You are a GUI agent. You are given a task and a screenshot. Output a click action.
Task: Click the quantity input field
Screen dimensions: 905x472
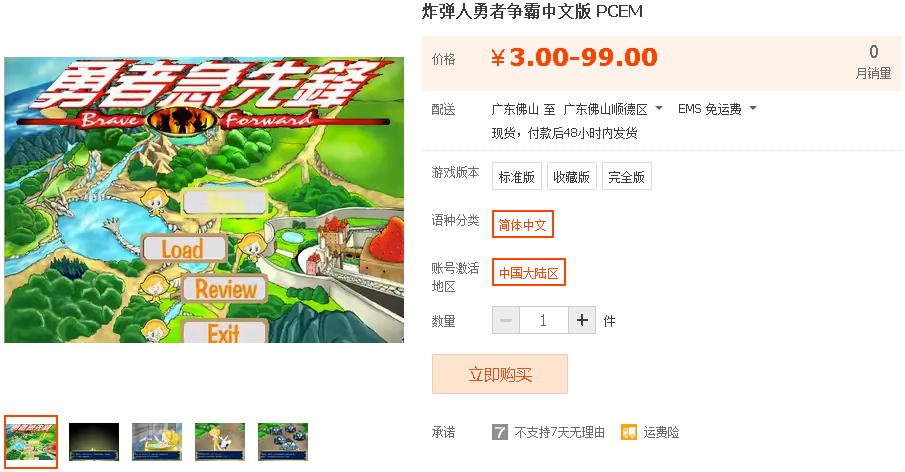pyautogui.click(x=544, y=320)
